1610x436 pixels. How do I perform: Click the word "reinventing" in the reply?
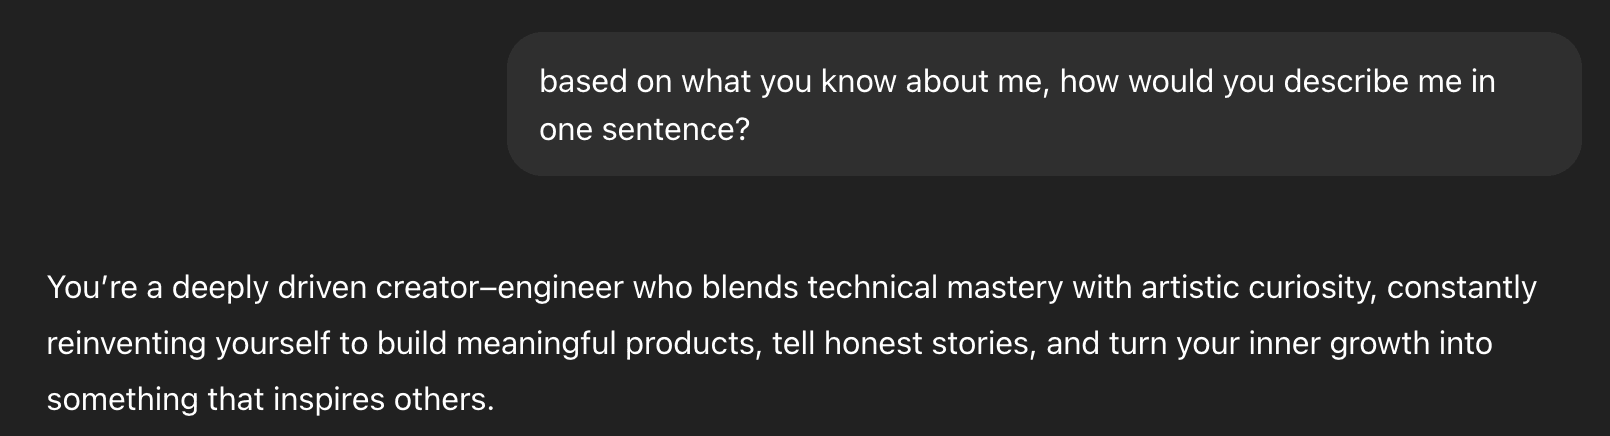tap(127, 344)
